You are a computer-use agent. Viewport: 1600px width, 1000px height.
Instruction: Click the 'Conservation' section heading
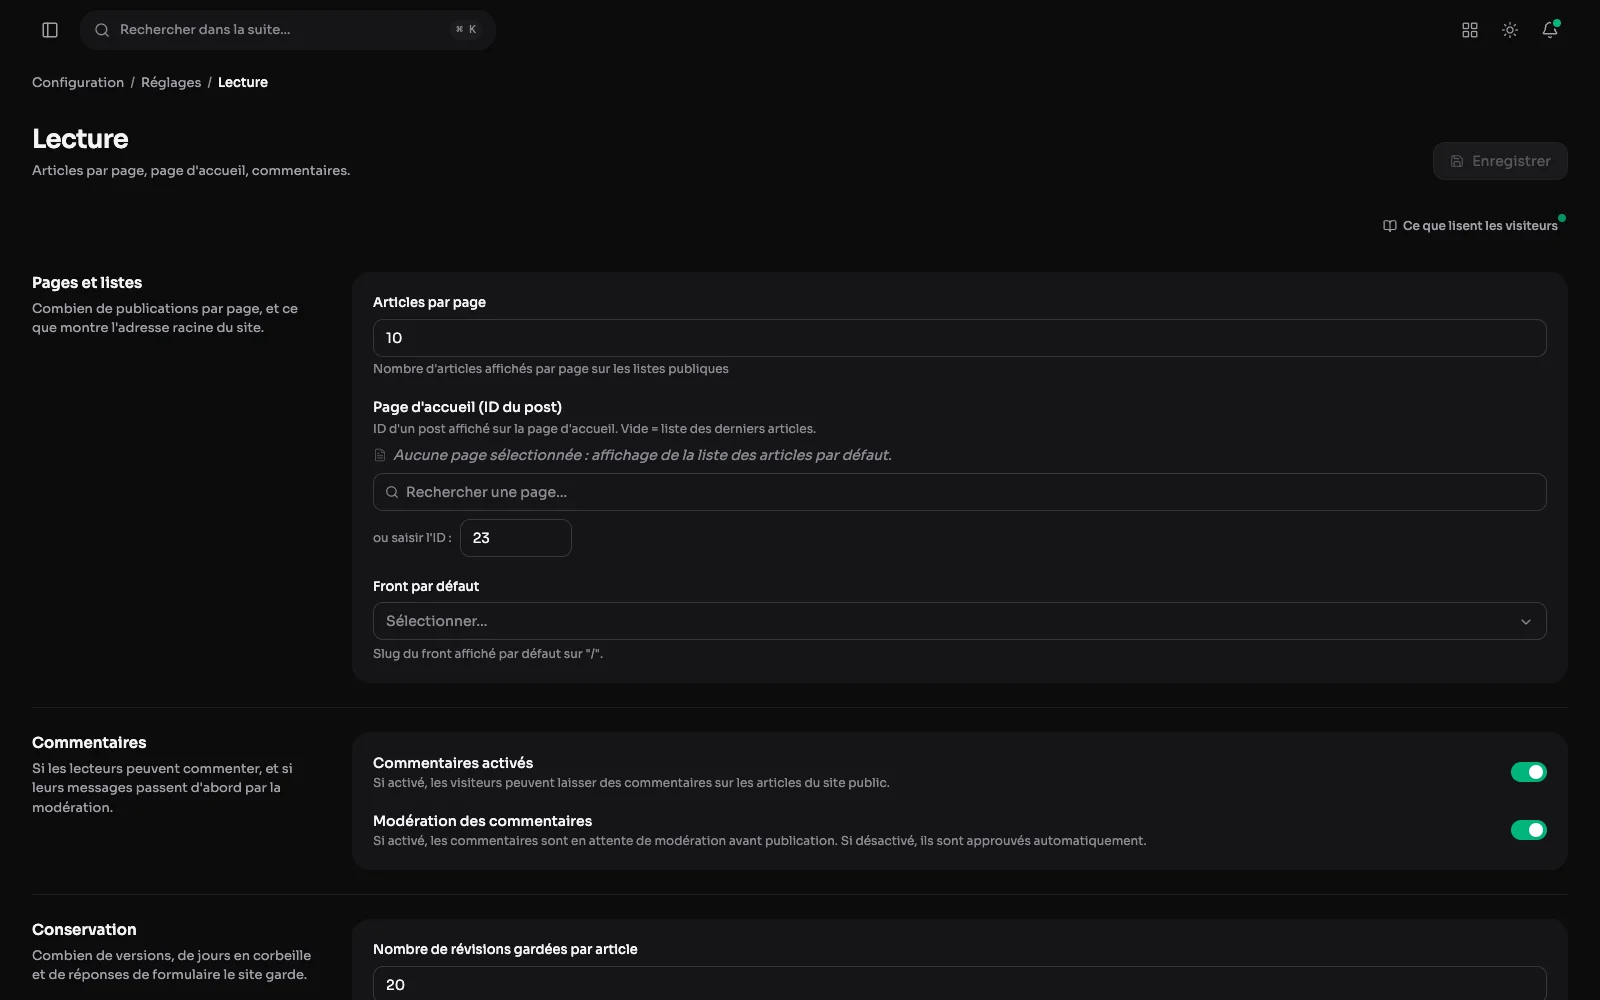tap(84, 930)
